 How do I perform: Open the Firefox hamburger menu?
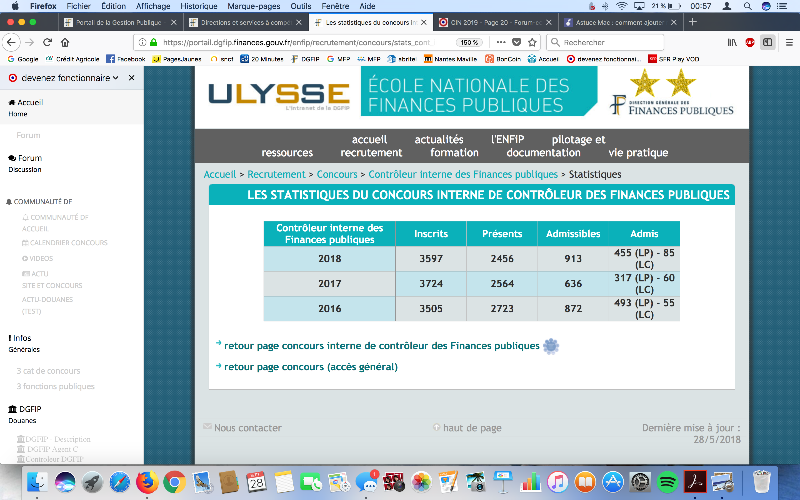(x=787, y=42)
